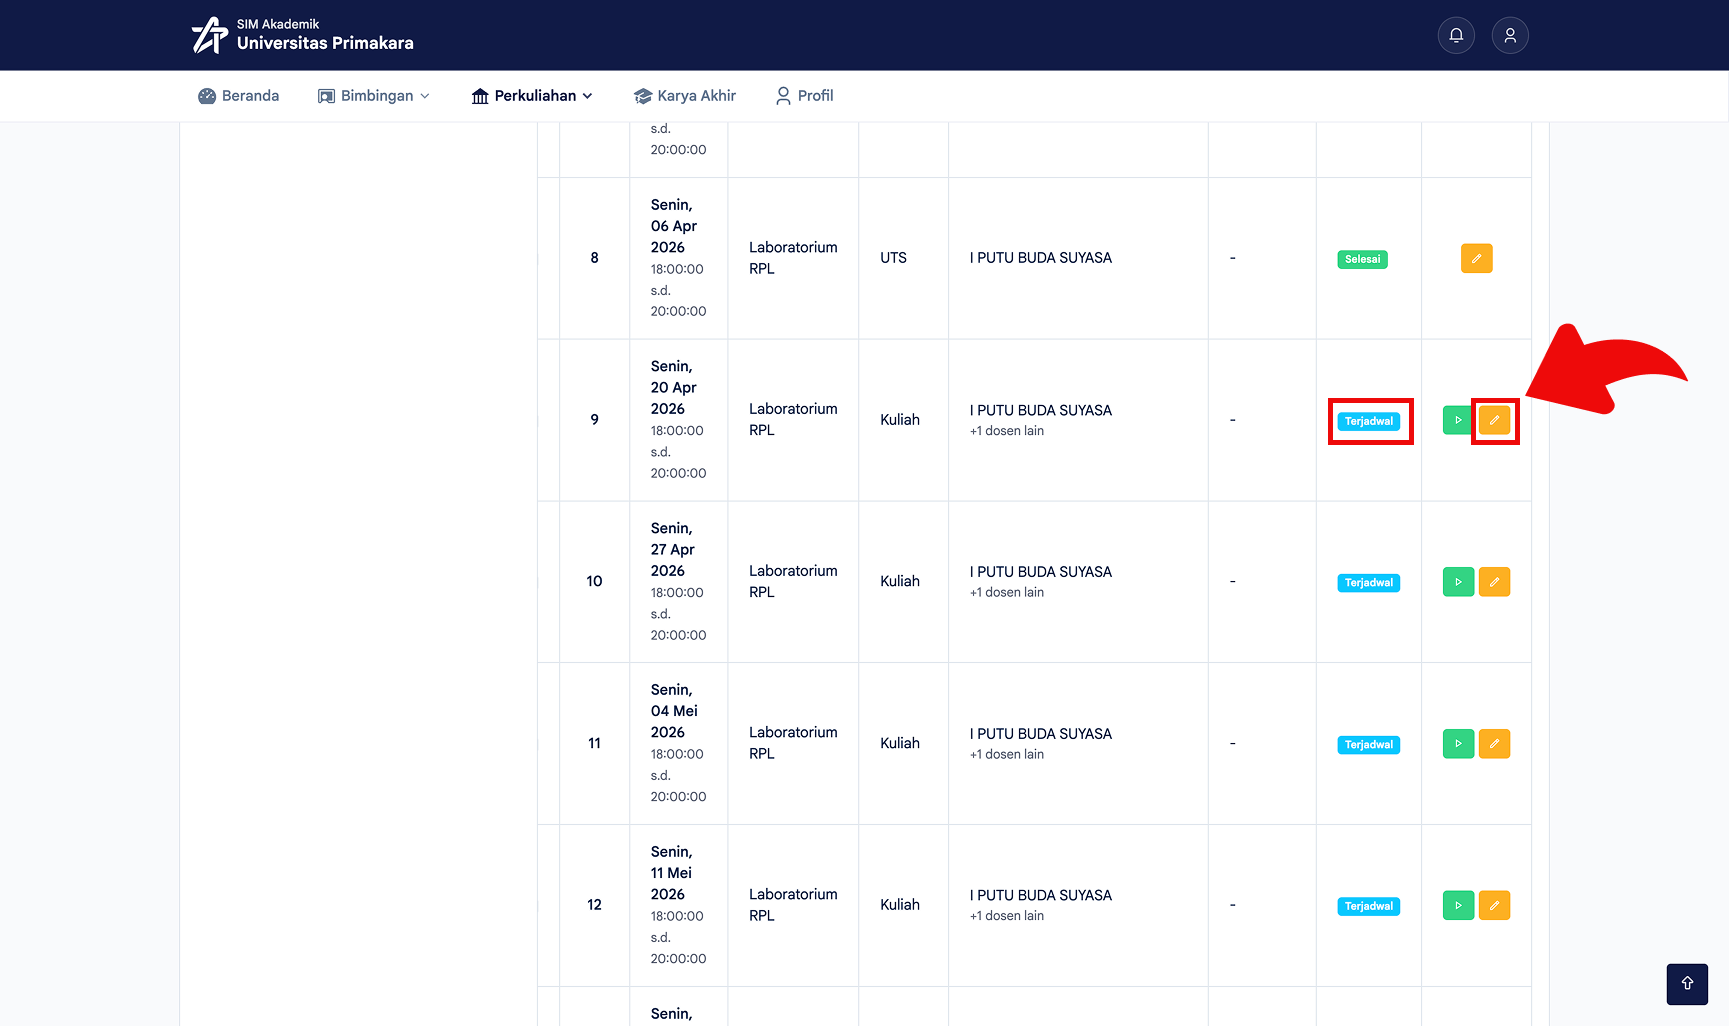Start meeting 10 on 27 Apr with play icon
Viewport: 1729px width, 1026px height.
pos(1458,582)
